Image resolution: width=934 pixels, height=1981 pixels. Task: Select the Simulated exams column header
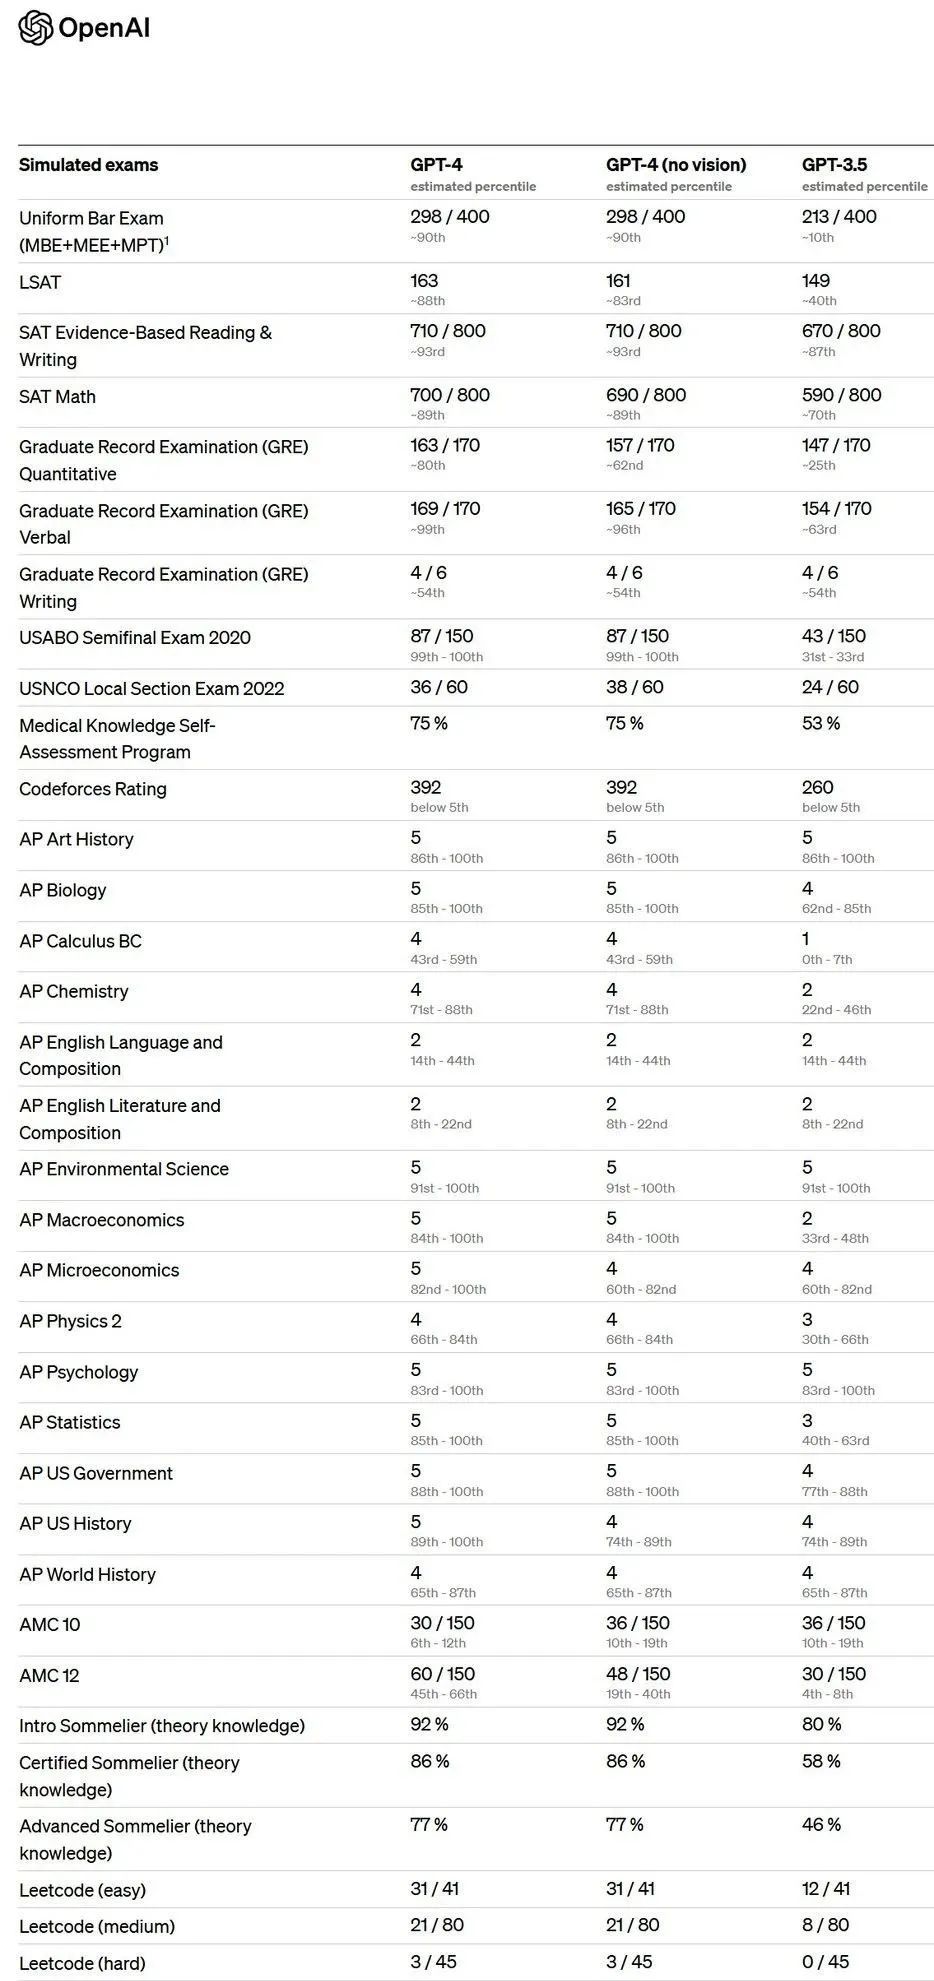89,165
